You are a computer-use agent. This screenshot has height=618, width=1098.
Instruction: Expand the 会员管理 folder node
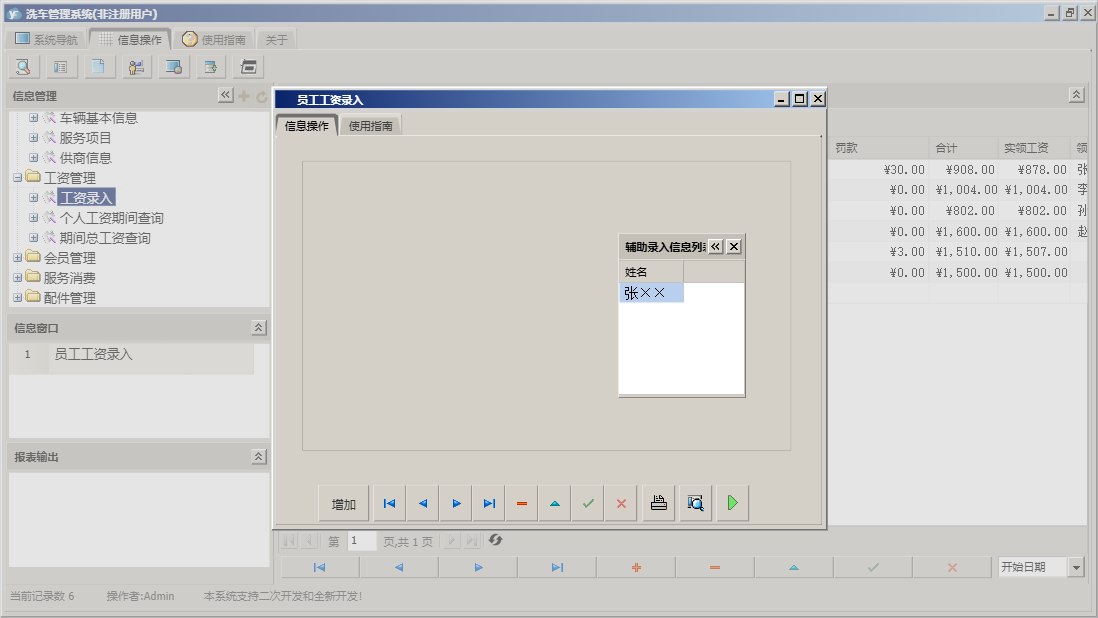pyautogui.click(x=18, y=258)
